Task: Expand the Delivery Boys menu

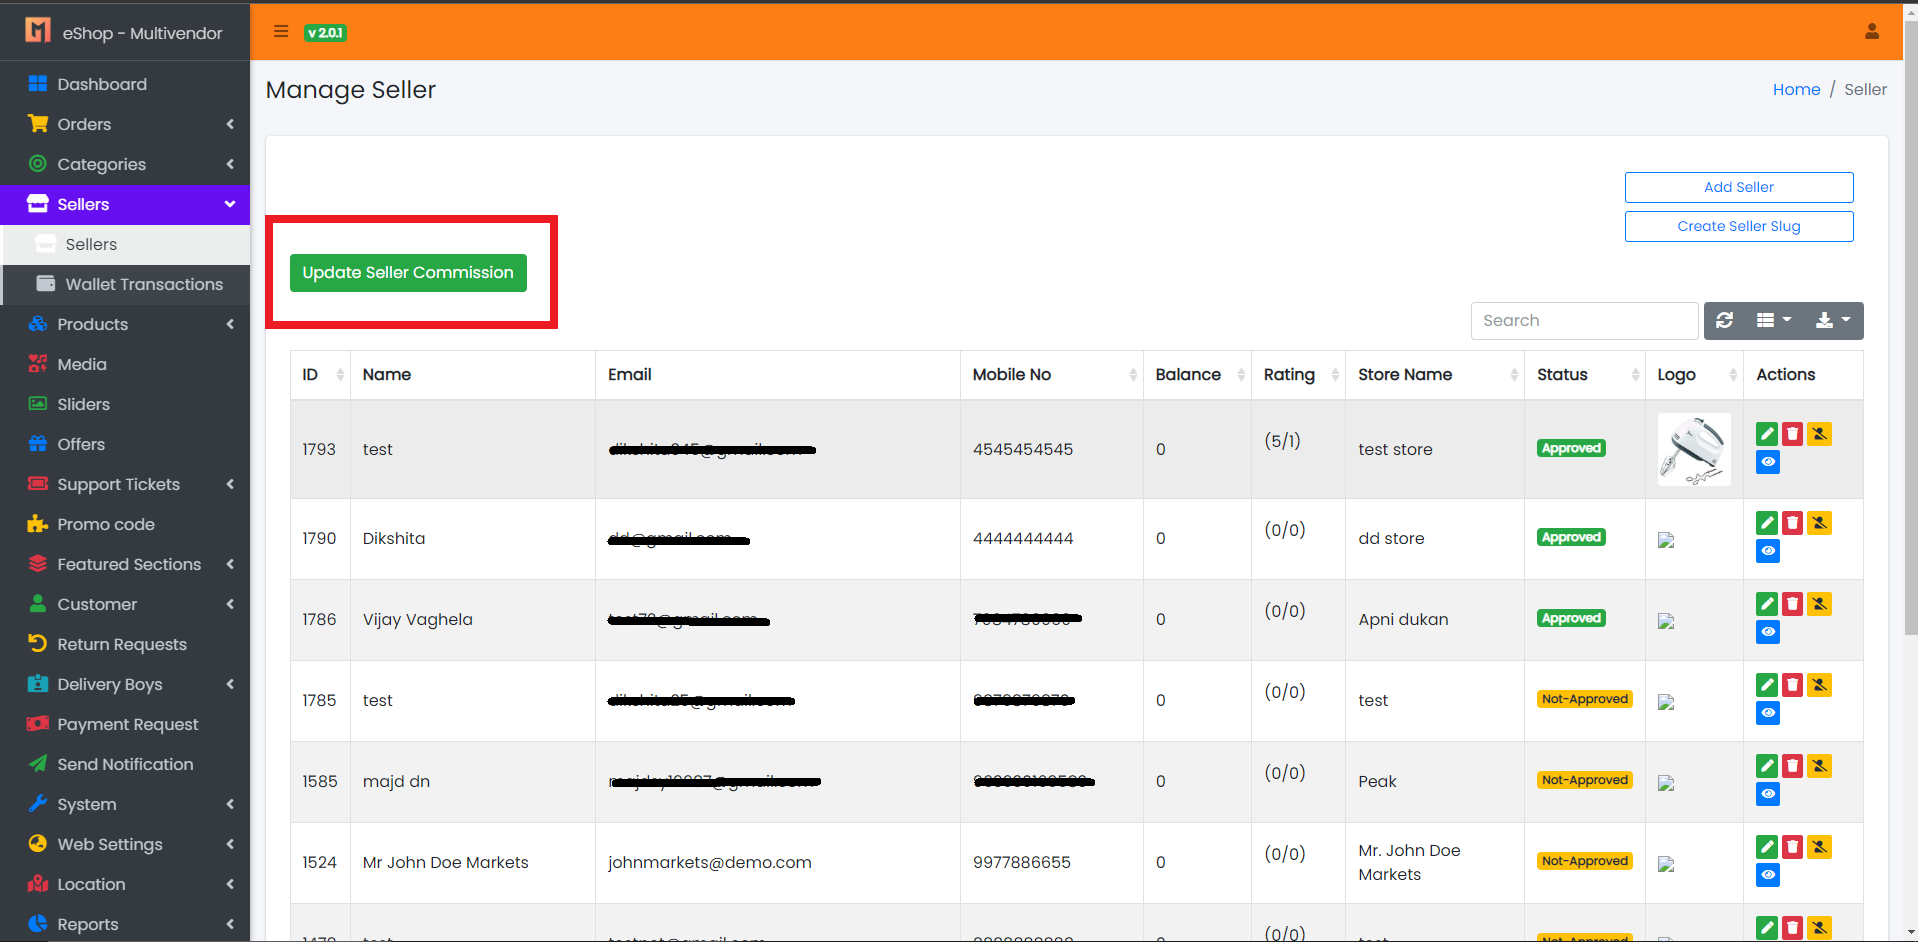Action: (125, 684)
